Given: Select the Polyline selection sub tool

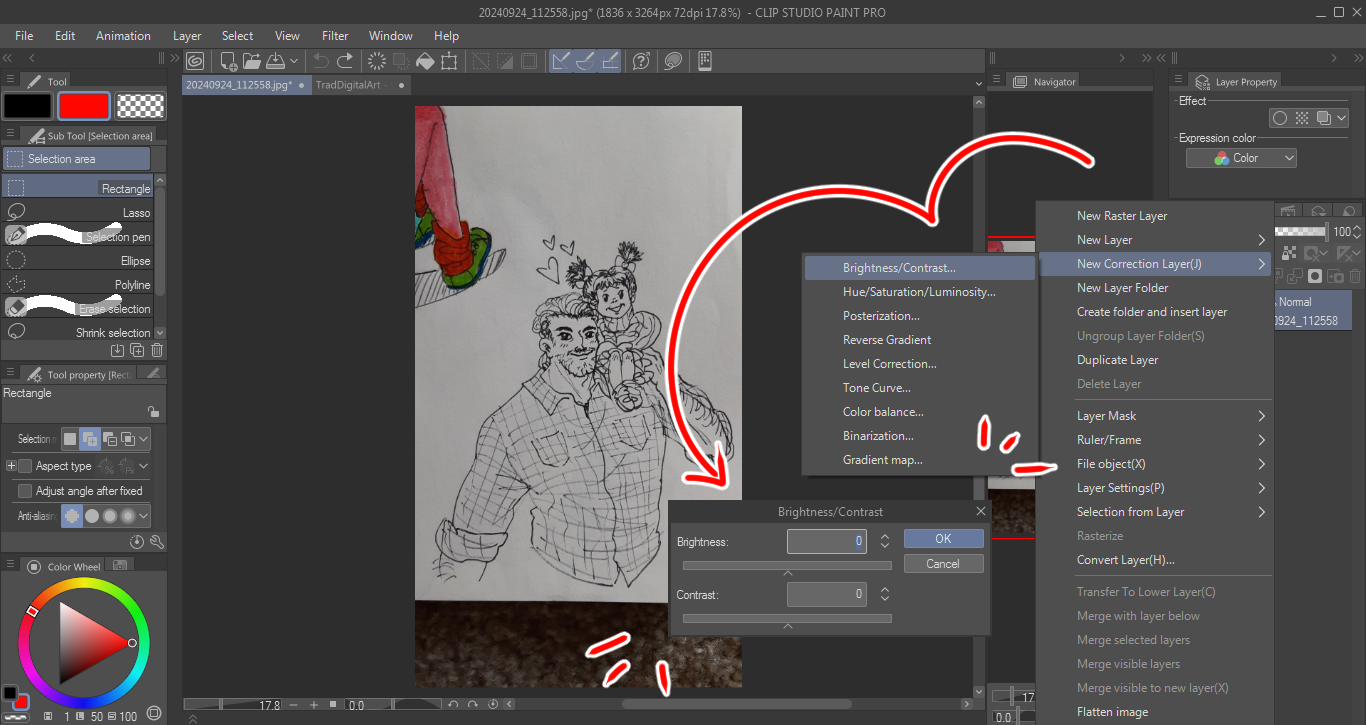Looking at the screenshot, I should click(x=78, y=284).
